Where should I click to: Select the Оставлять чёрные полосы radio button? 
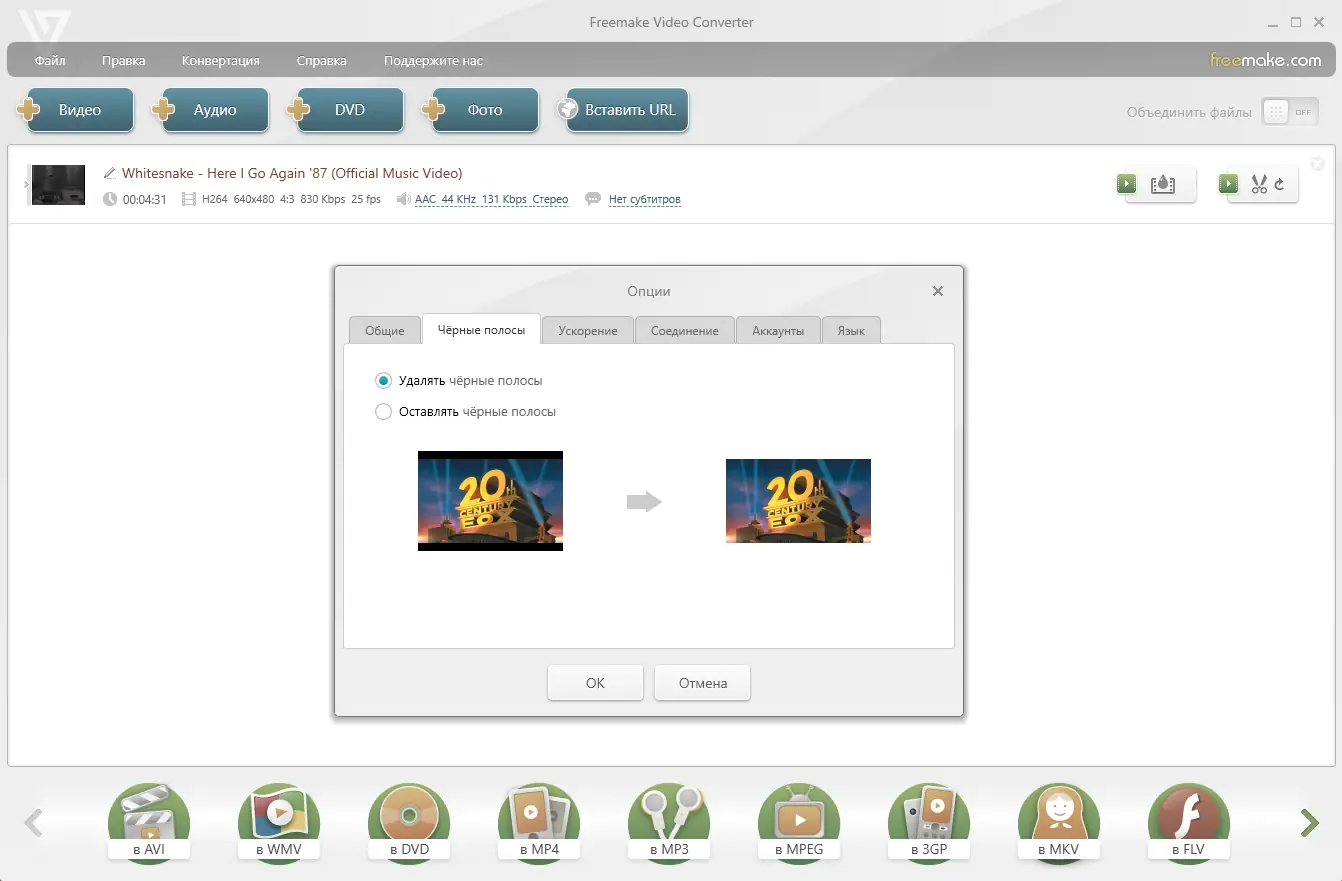coord(383,412)
